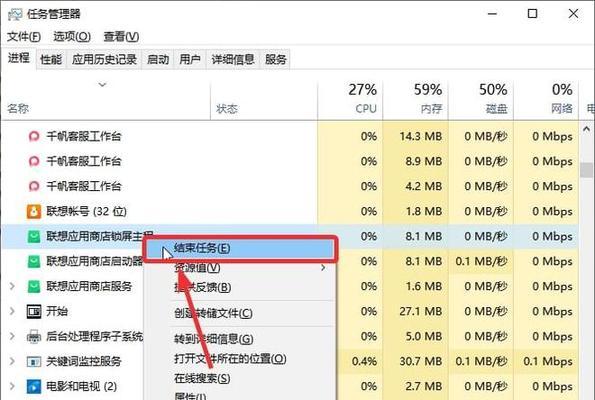595x400 pixels.
Task: Click the 后台处理程序子系统 printer icon
Action: (x=34, y=336)
